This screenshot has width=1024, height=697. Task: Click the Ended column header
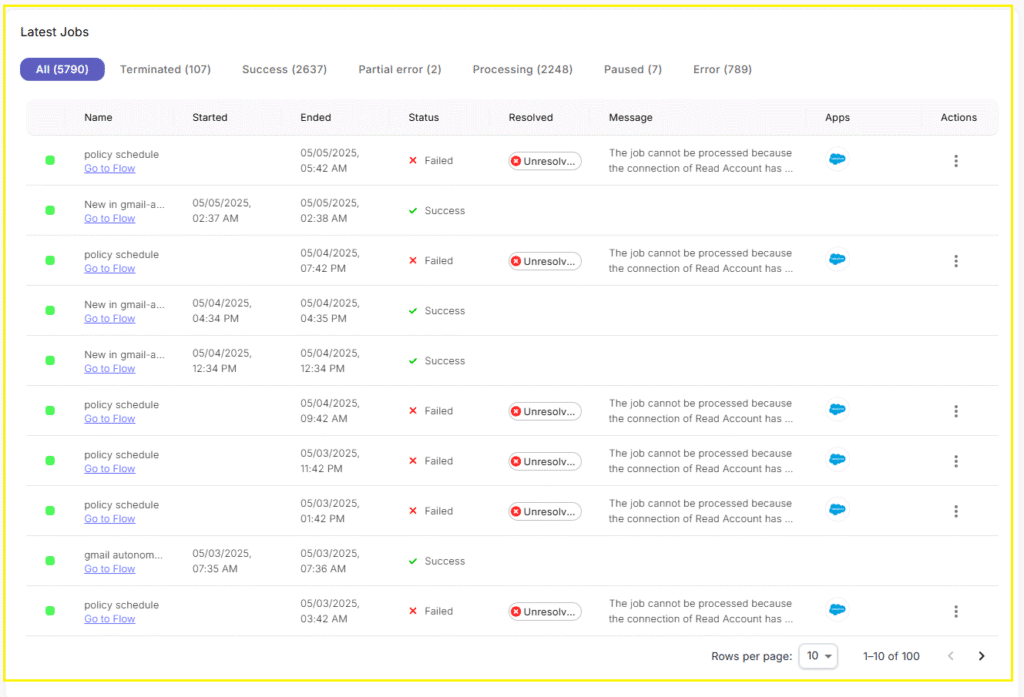(315, 118)
